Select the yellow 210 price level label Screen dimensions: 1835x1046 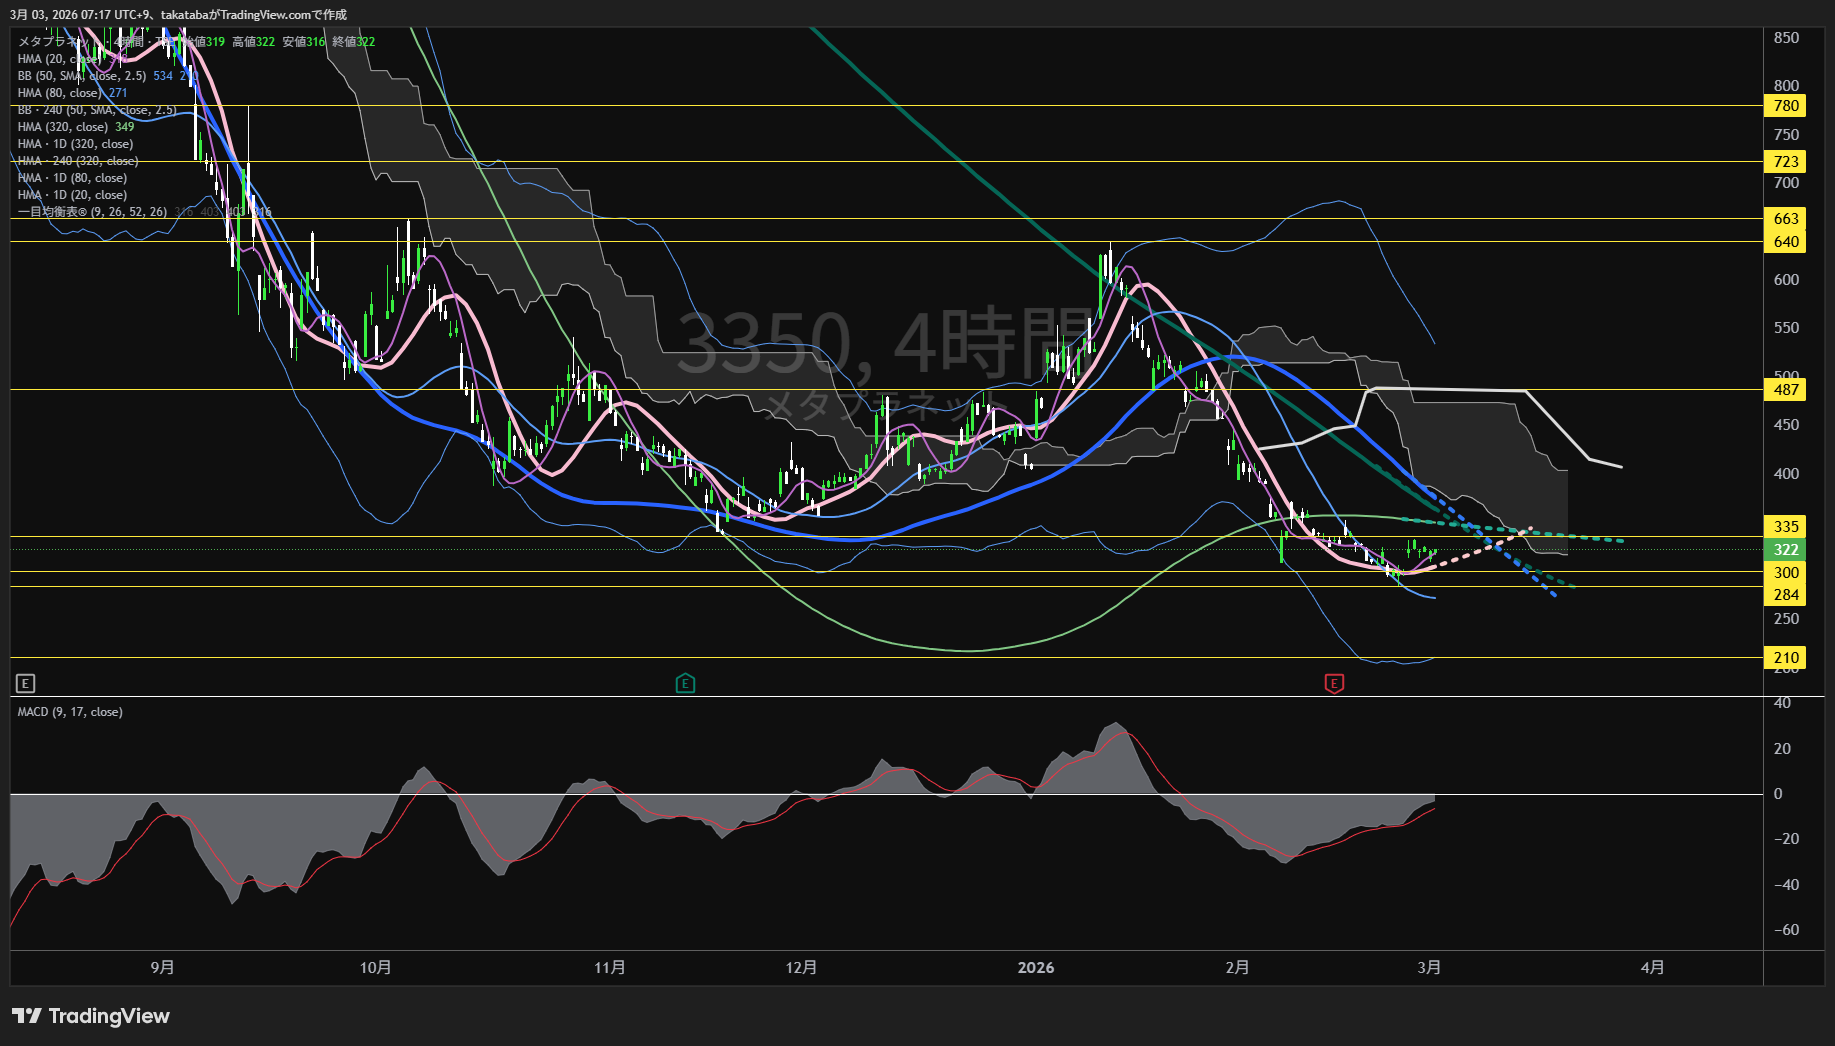coord(1785,658)
